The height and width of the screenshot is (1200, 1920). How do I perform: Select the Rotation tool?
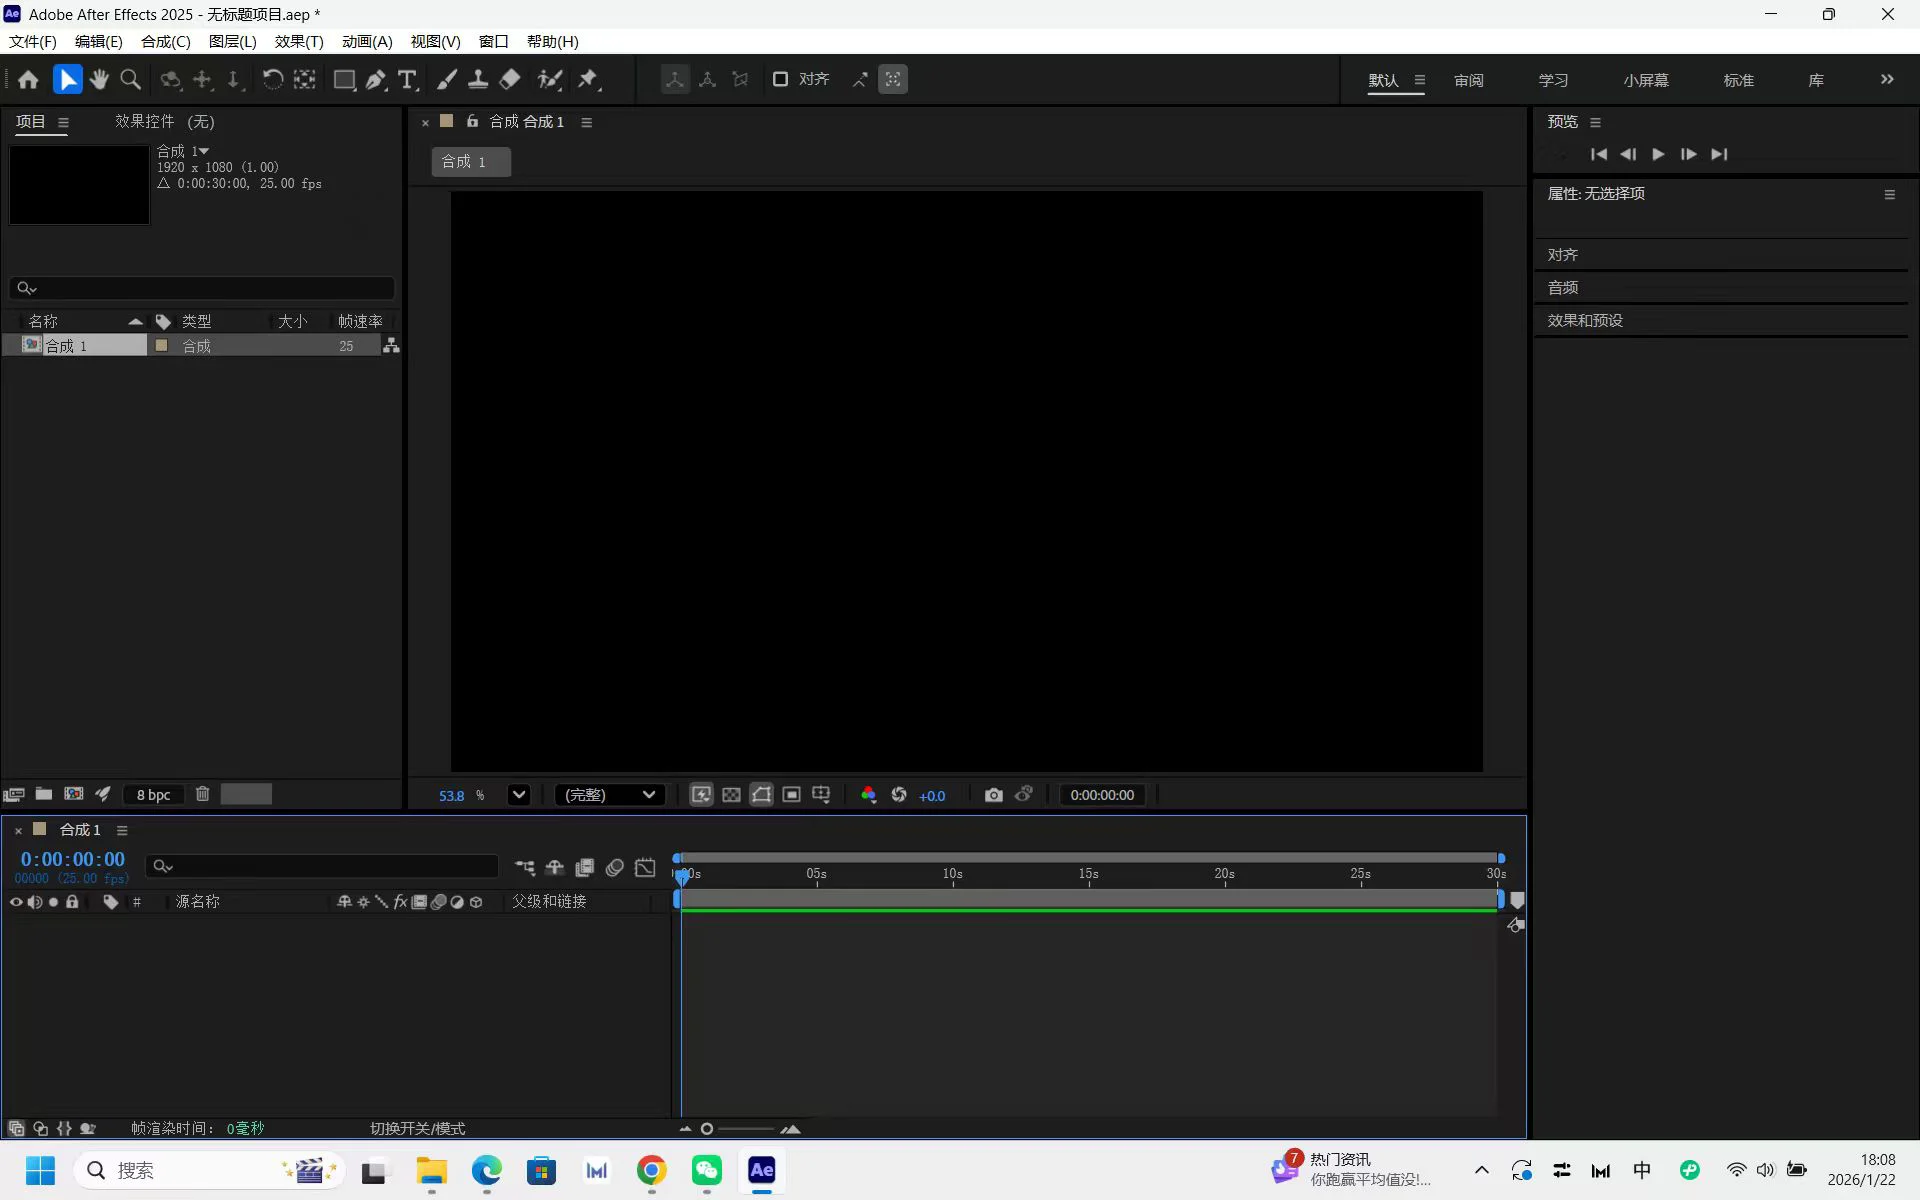pos(272,80)
